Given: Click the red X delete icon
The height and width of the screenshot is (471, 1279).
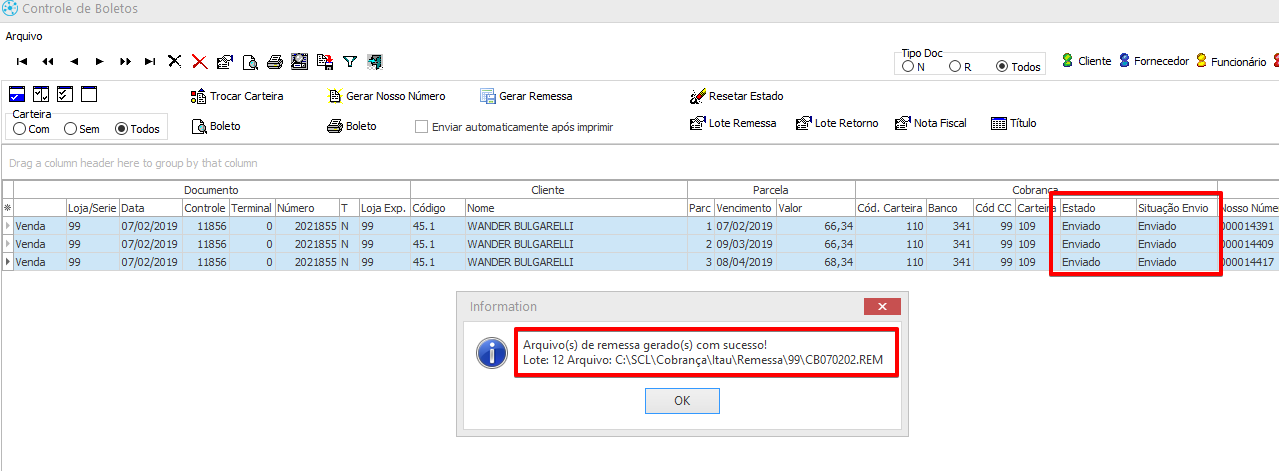Looking at the screenshot, I should [x=200, y=62].
